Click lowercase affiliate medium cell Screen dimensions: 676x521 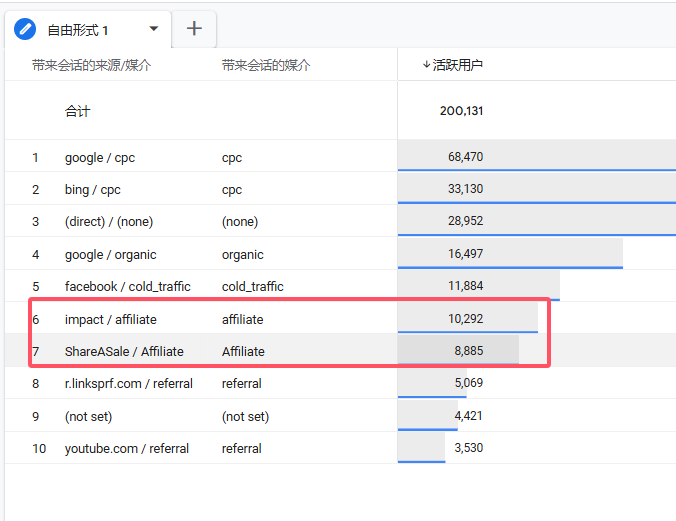[243, 320]
